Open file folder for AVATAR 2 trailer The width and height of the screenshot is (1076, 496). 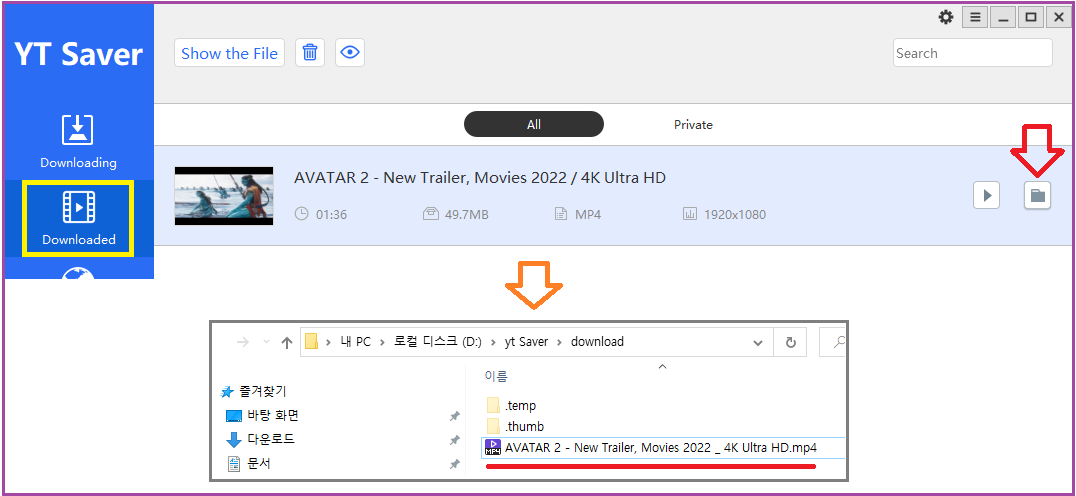point(1038,196)
